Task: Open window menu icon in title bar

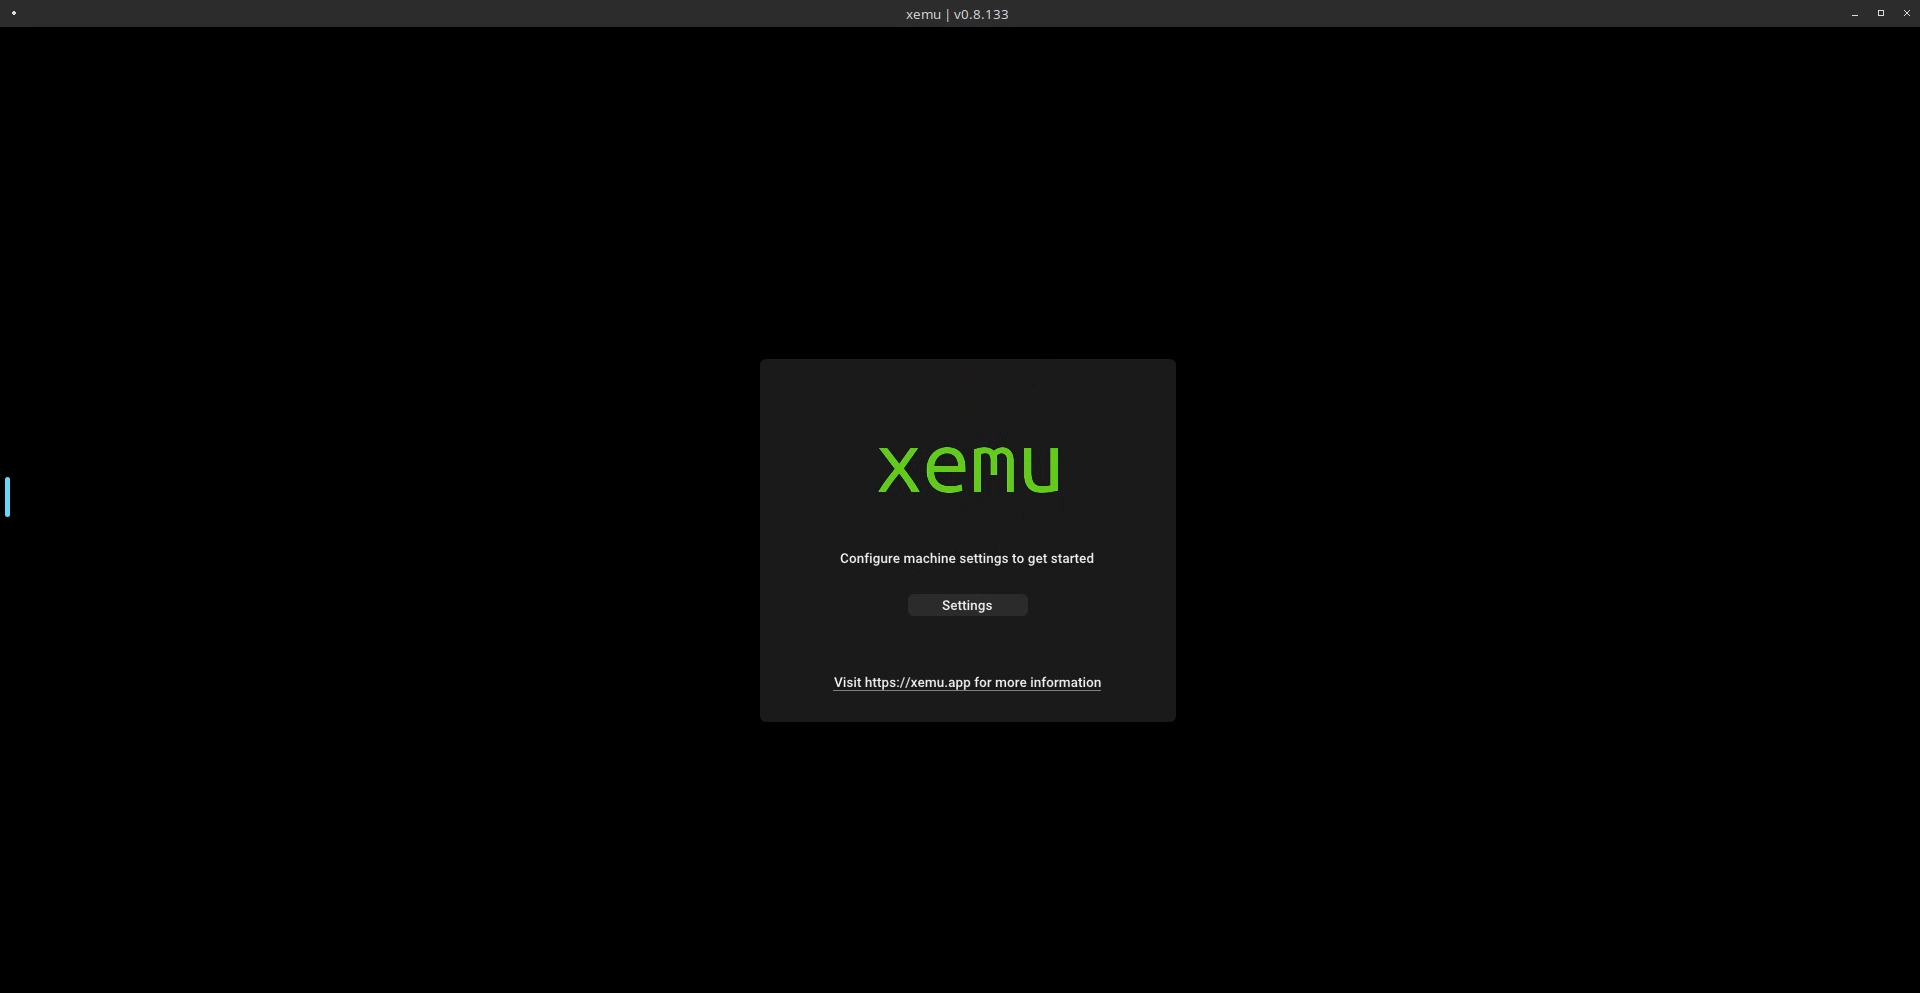Action: [14, 13]
